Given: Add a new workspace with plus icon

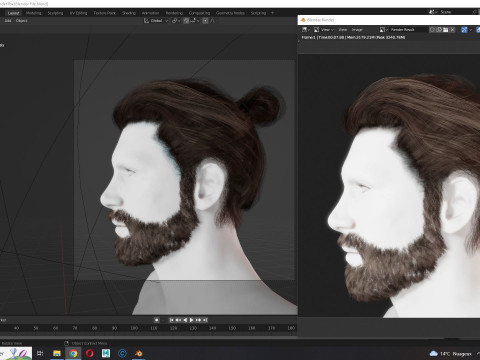Looking at the screenshot, I should 272,13.
